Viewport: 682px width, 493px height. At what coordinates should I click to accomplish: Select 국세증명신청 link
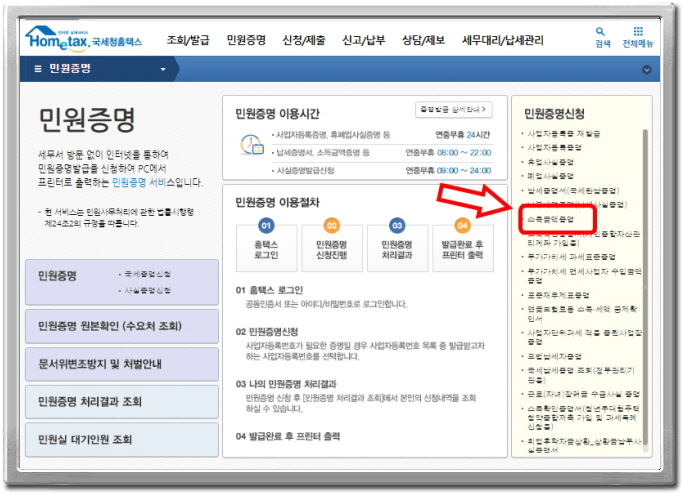(x=147, y=274)
